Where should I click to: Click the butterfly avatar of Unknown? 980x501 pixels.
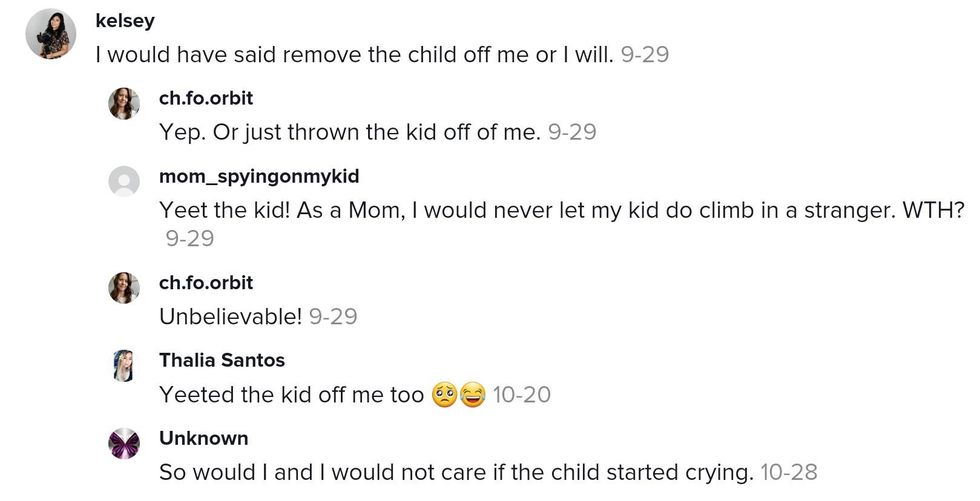point(124,443)
